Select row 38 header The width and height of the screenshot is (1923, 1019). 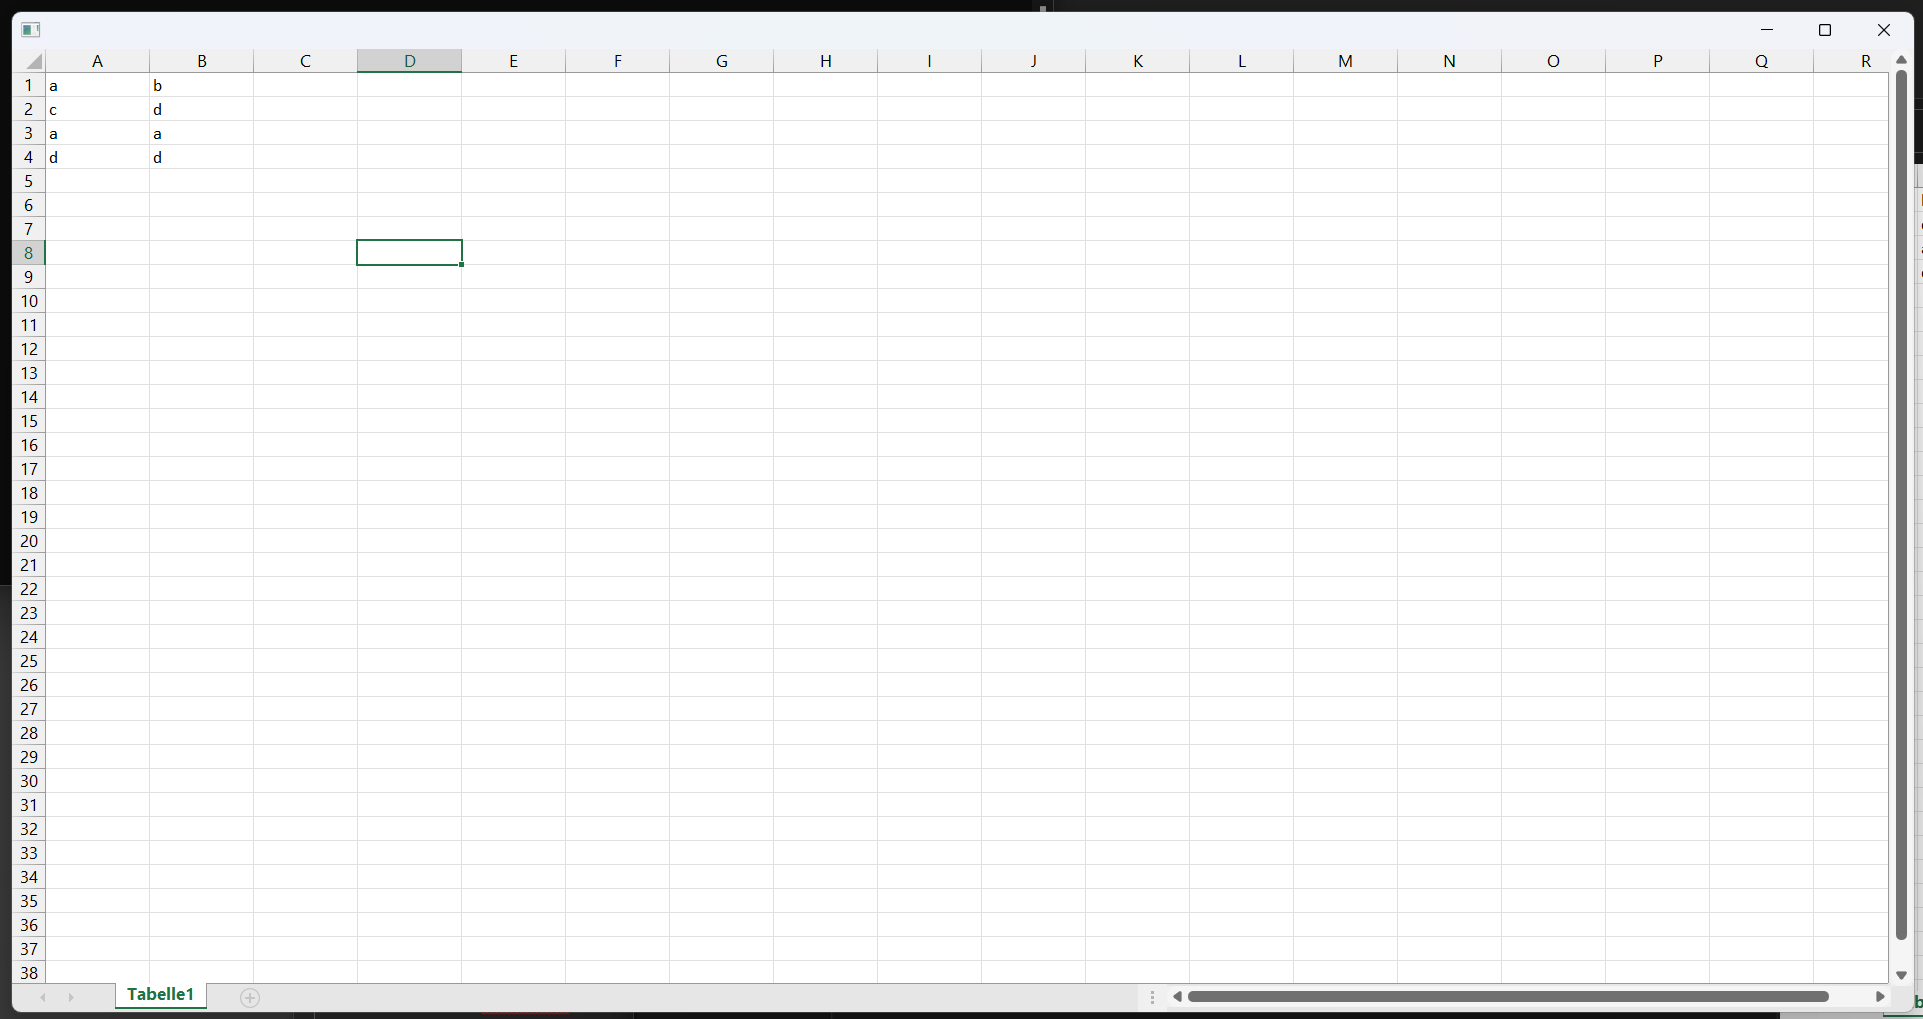[x=29, y=973]
